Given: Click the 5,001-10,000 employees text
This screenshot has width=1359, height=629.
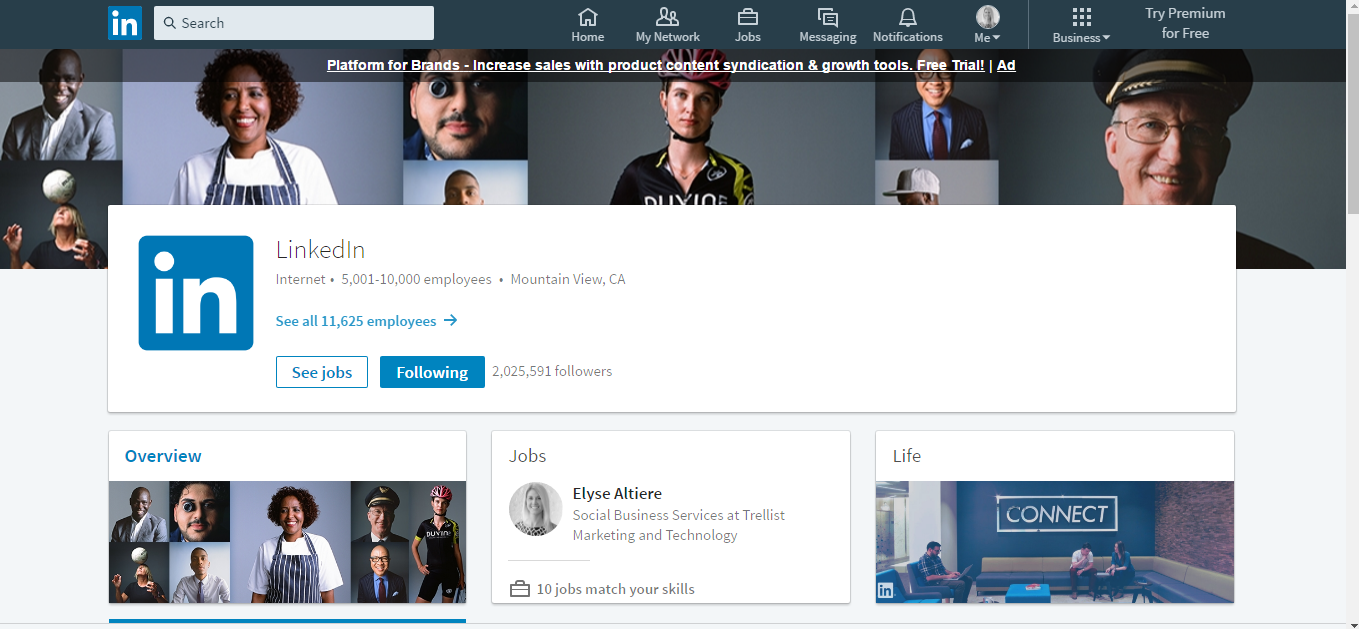Looking at the screenshot, I should click(x=416, y=279).
